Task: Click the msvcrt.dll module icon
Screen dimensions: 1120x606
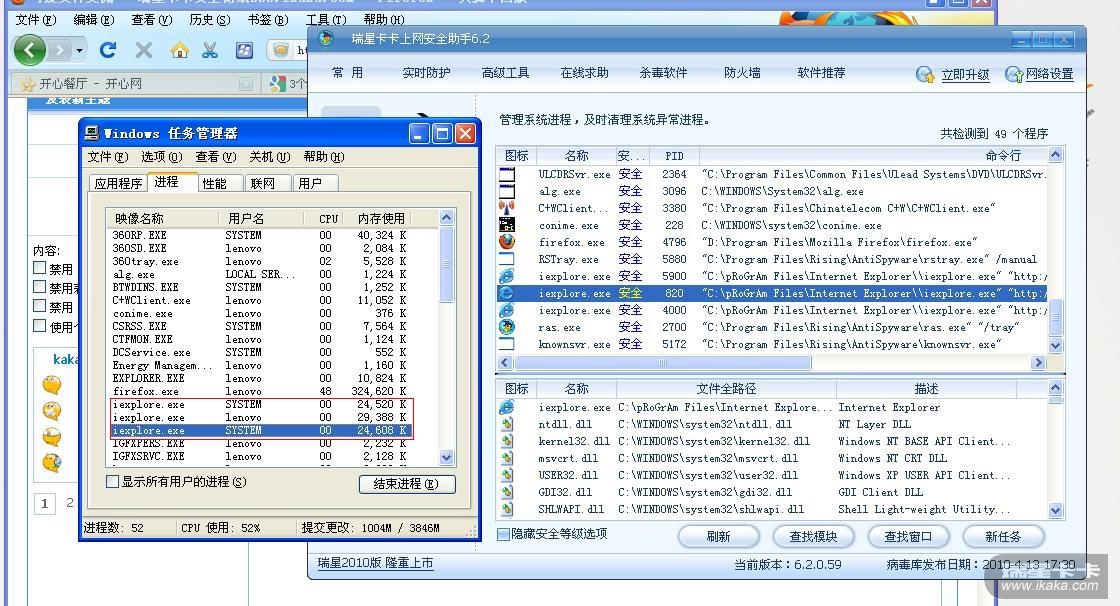Action: click(506, 458)
